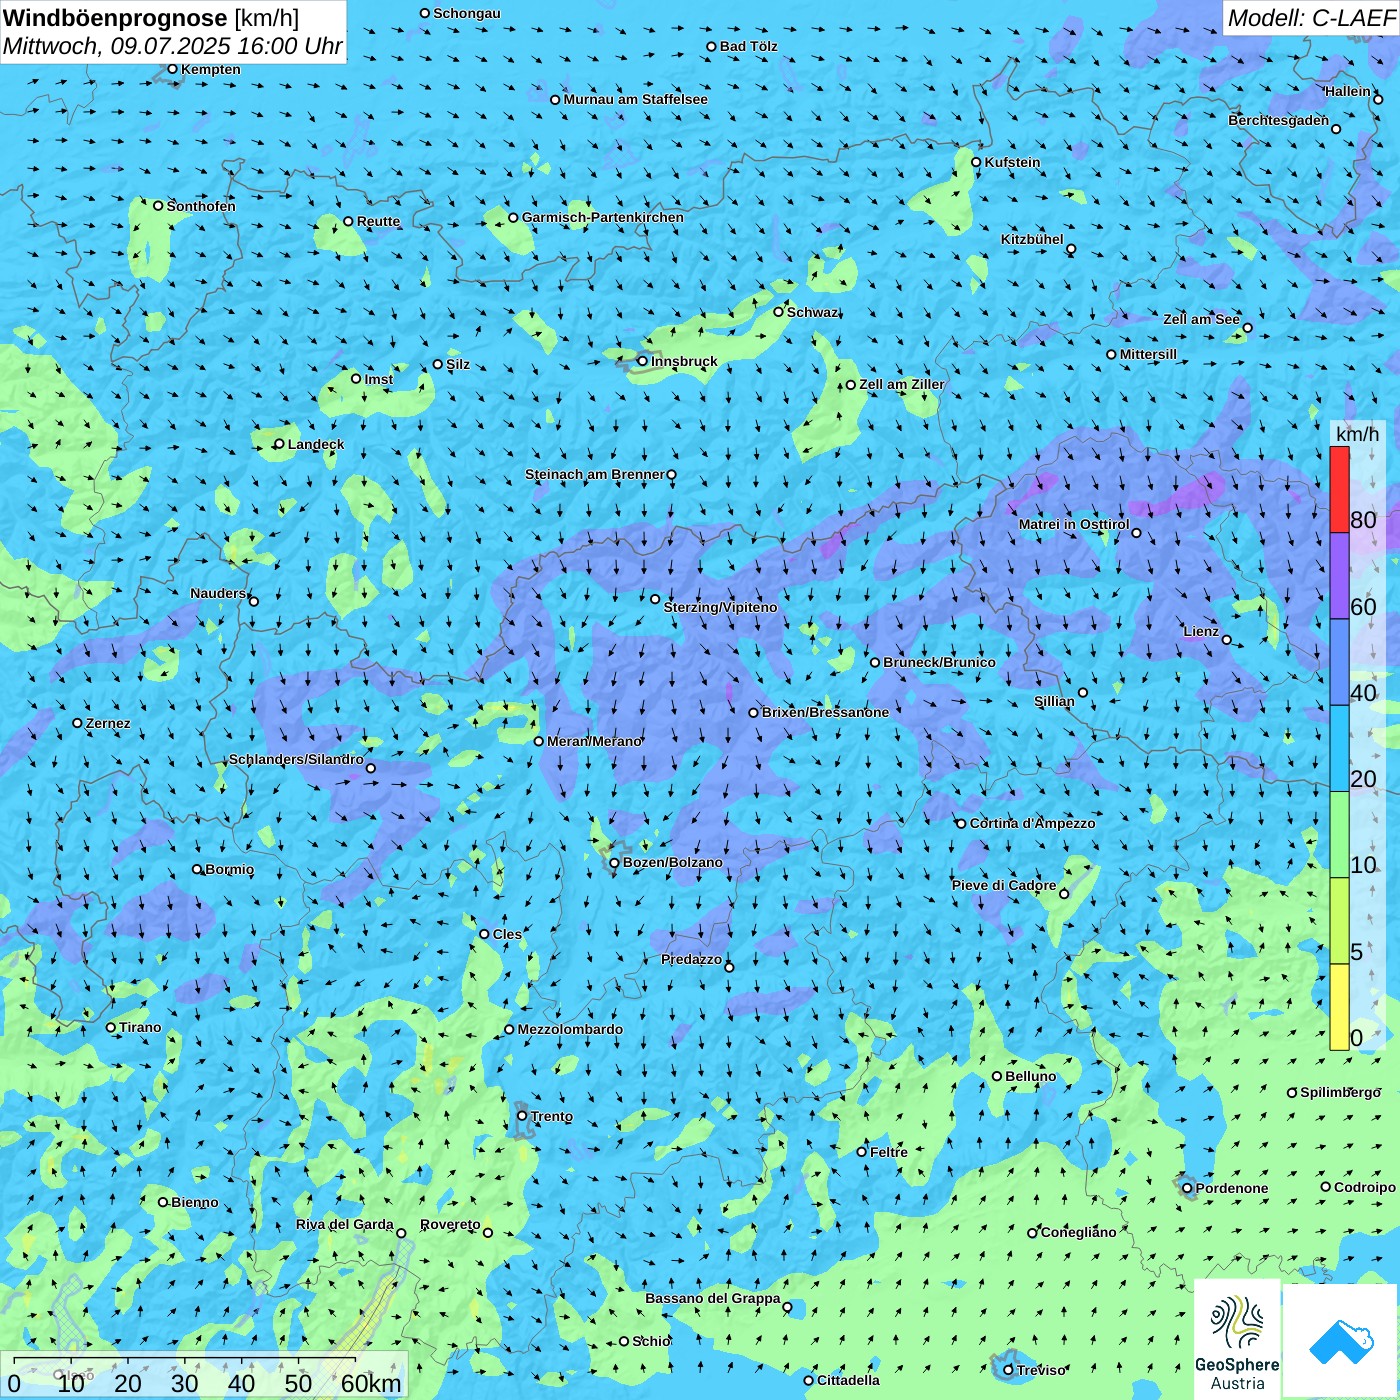Screen dimensions: 1400x1400
Task: Click the Schwaz city marker
Action: click(x=779, y=312)
